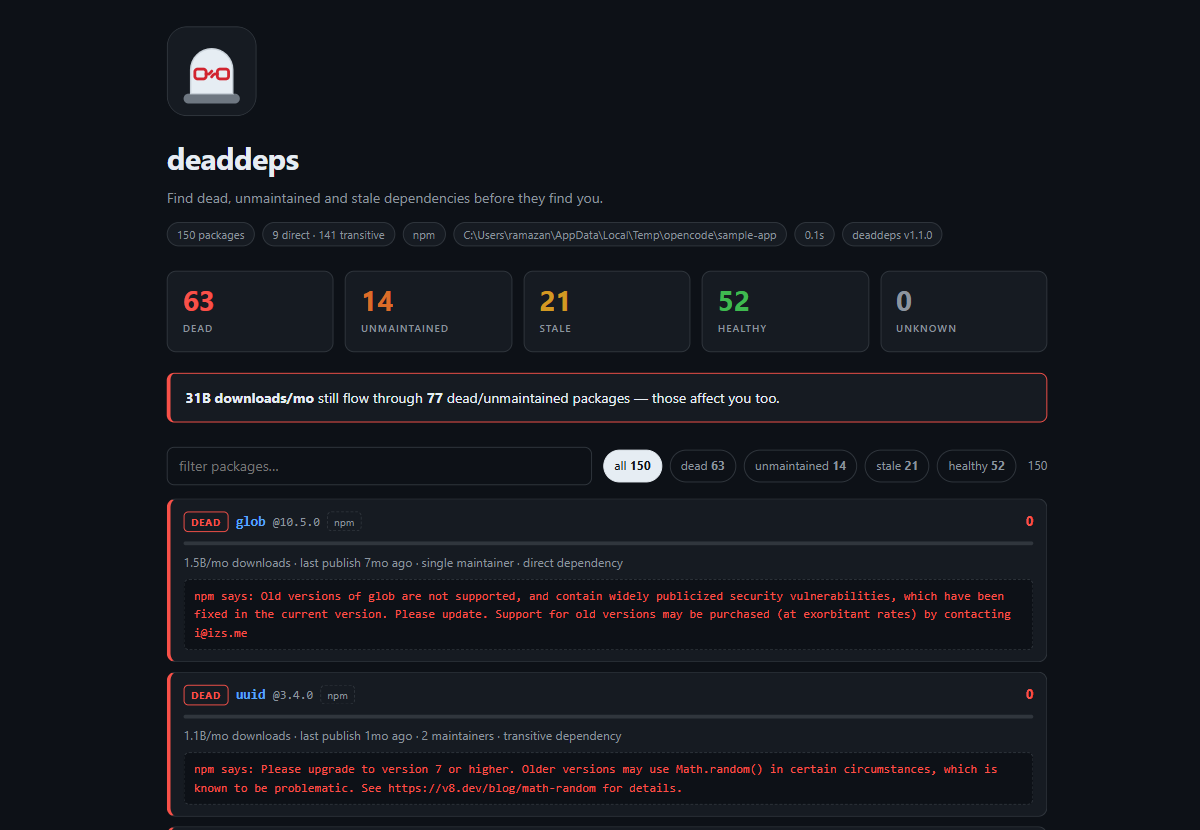Click the deaddeps tombstone logo icon
The height and width of the screenshot is (830, 1200).
point(211,71)
